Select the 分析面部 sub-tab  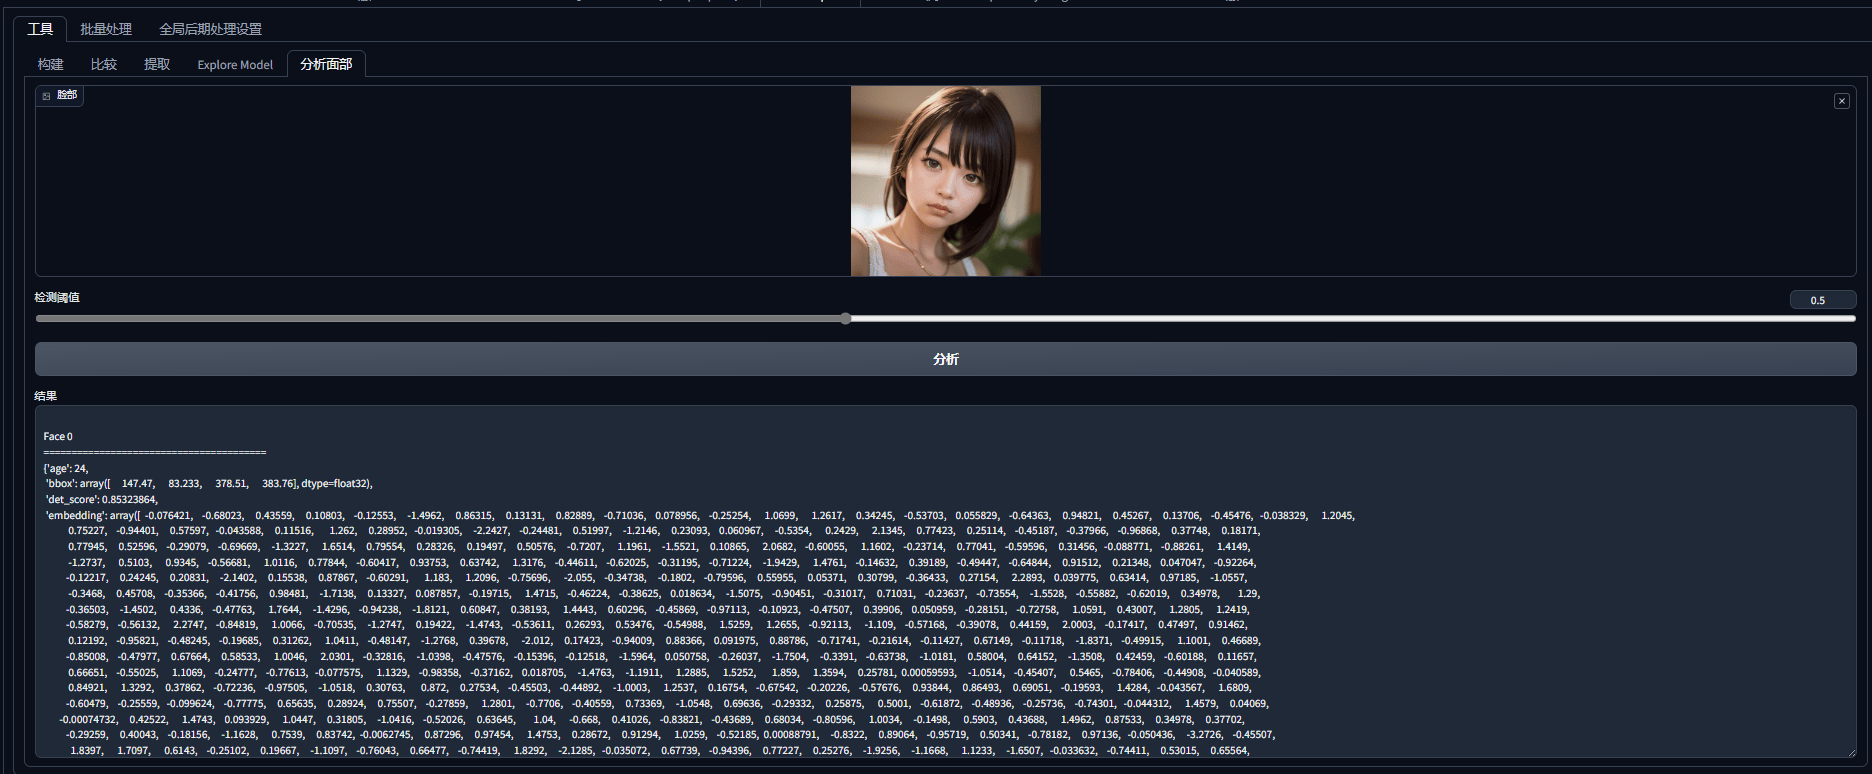(326, 64)
